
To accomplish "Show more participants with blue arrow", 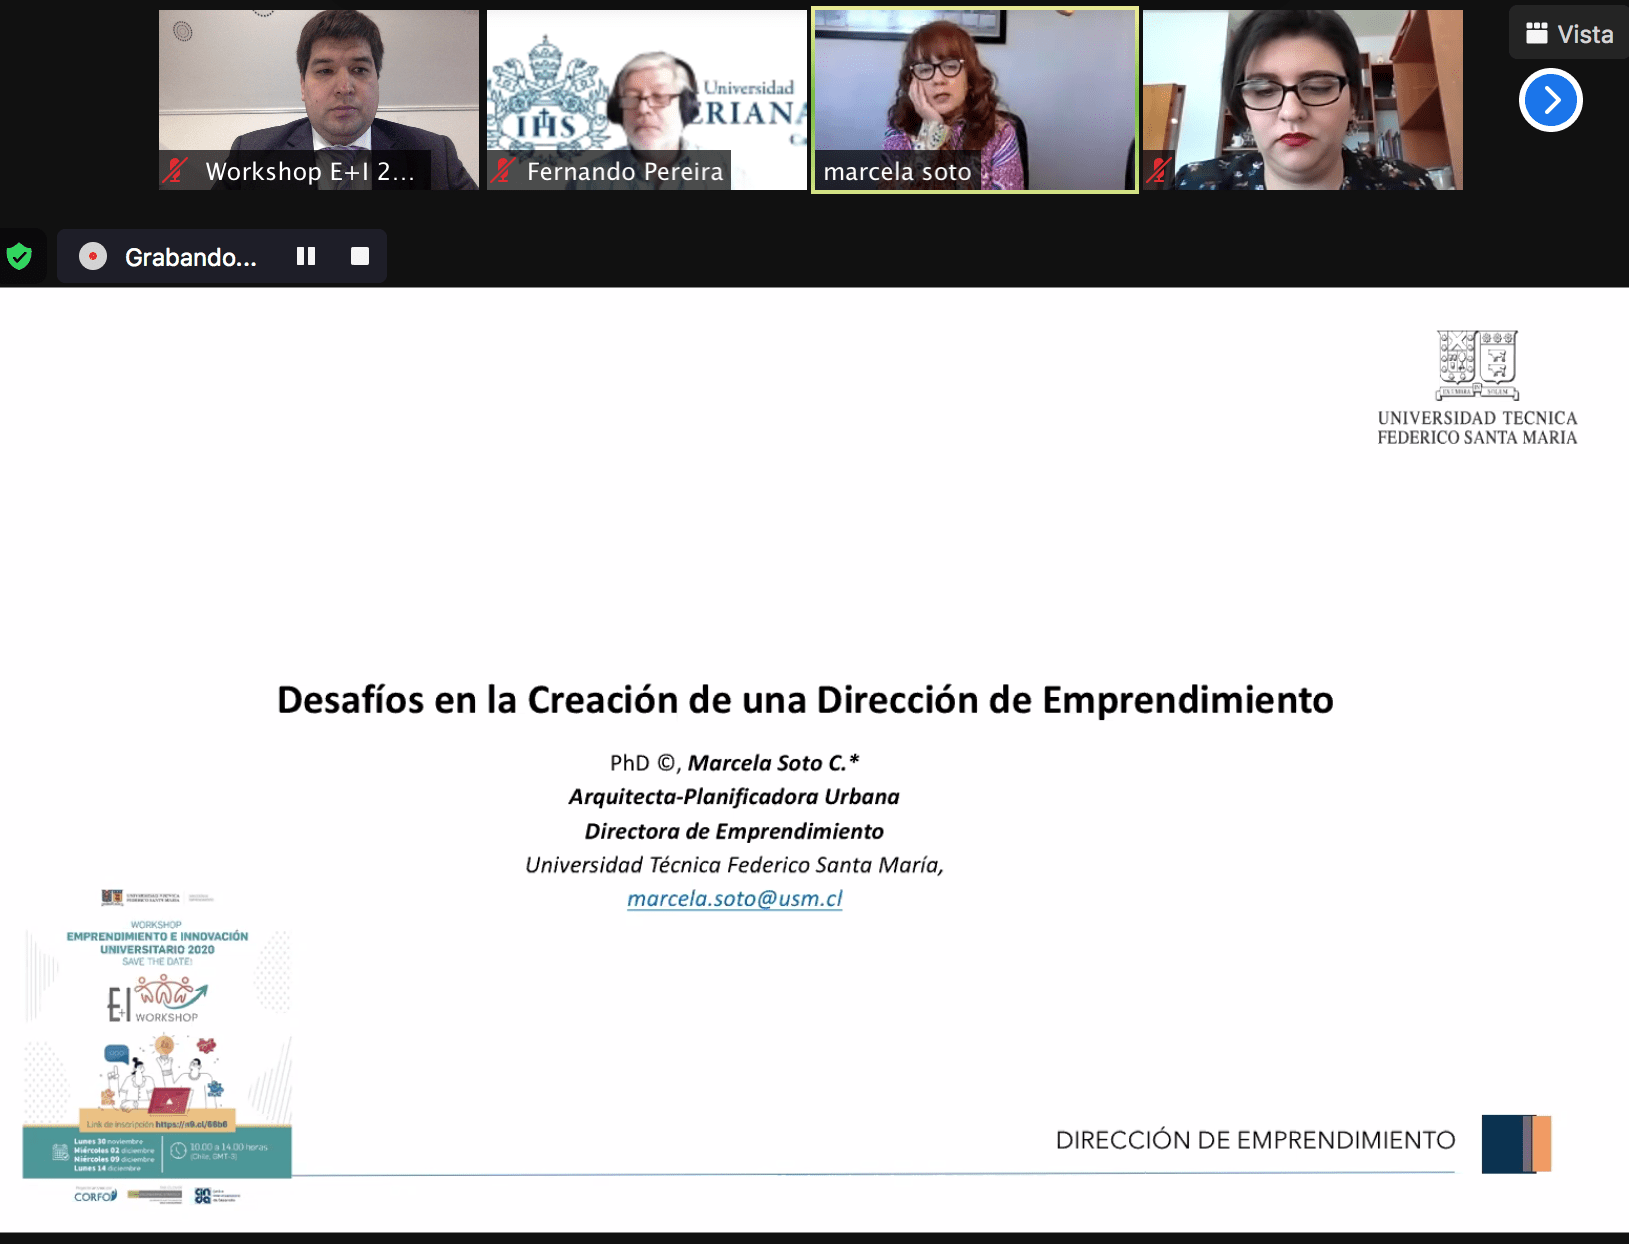I will [x=1550, y=100].
